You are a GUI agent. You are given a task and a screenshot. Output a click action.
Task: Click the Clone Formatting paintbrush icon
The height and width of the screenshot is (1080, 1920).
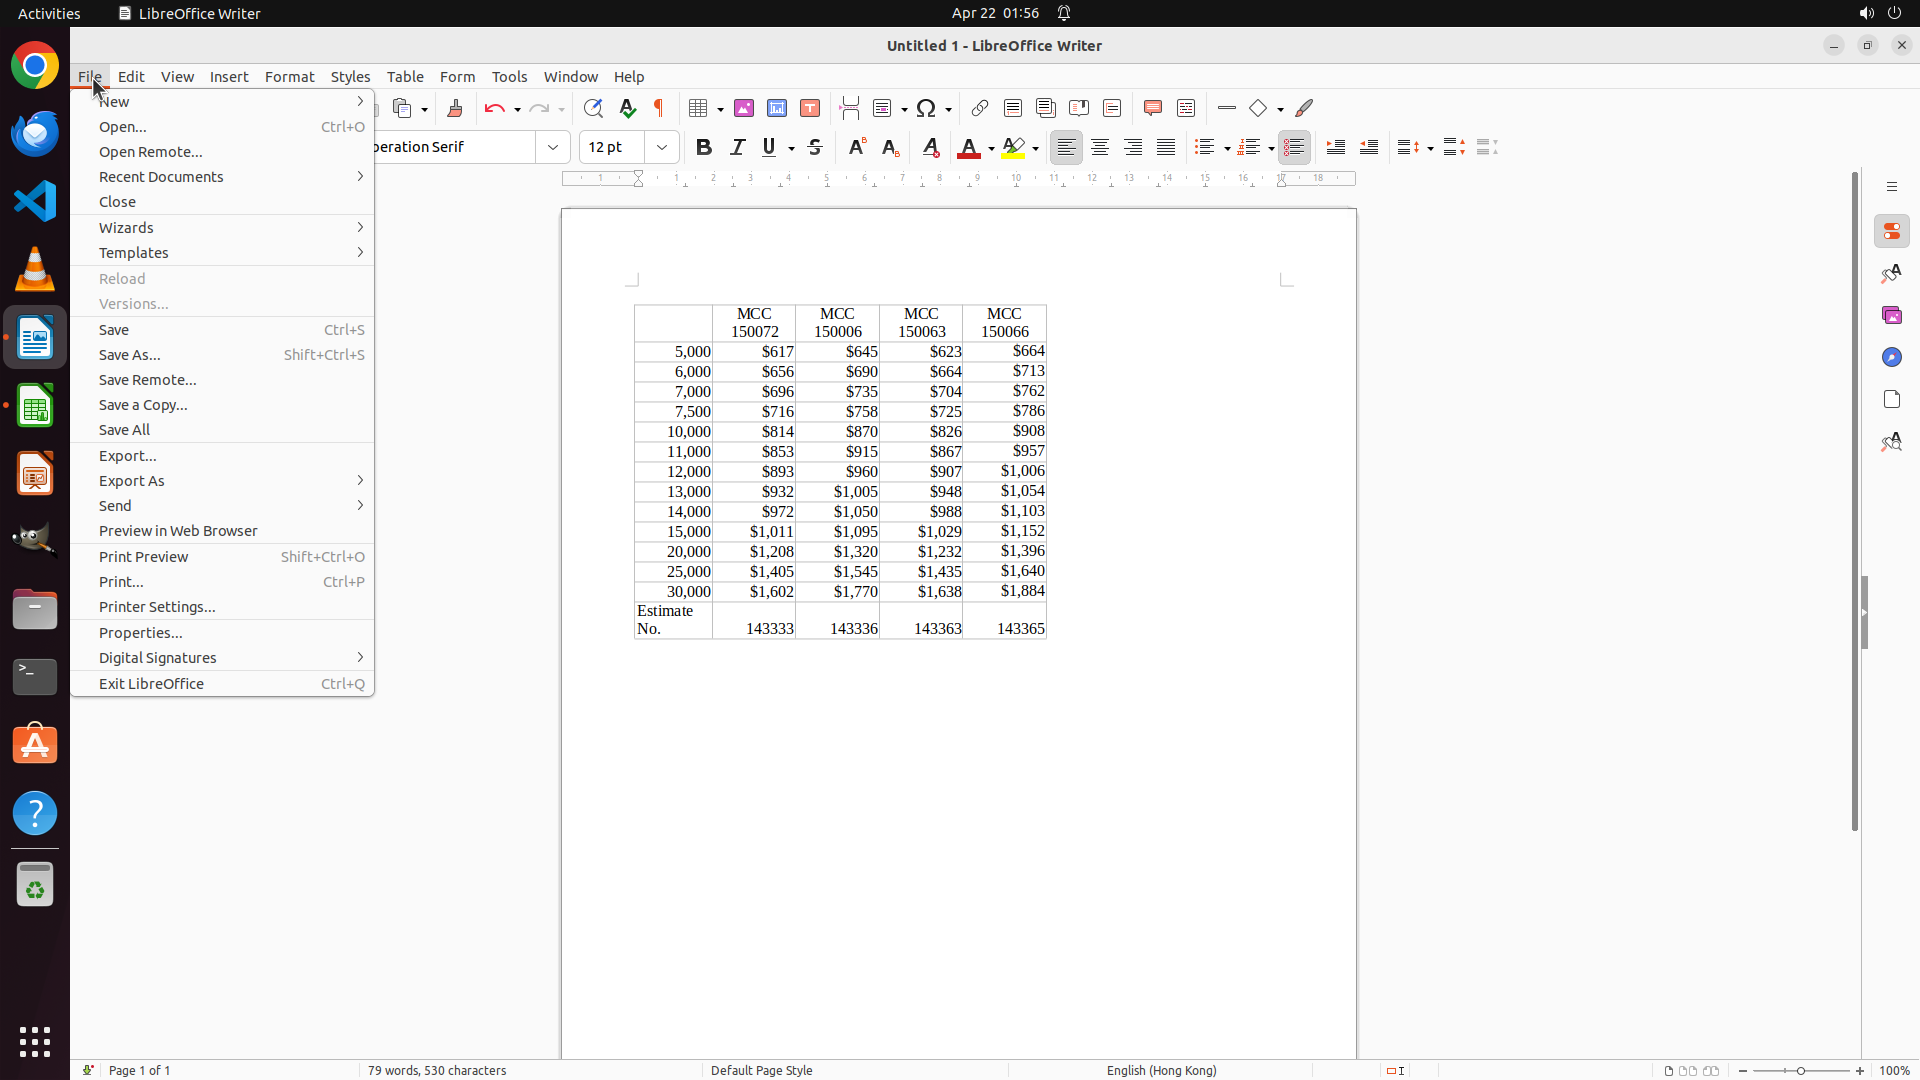[455, 108]
